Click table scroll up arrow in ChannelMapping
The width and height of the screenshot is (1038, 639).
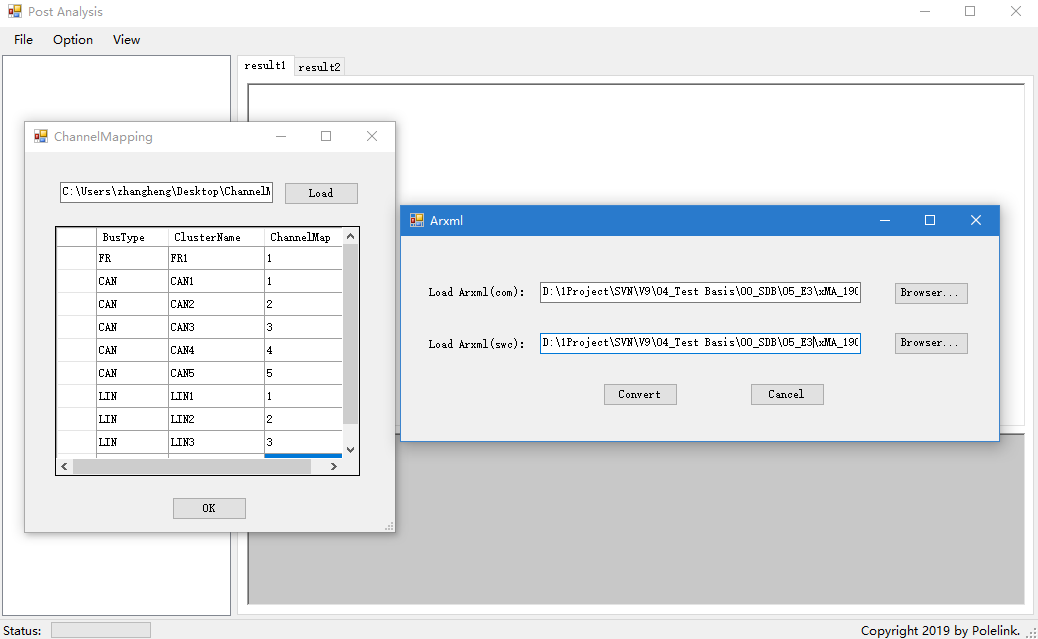(350, 236)
